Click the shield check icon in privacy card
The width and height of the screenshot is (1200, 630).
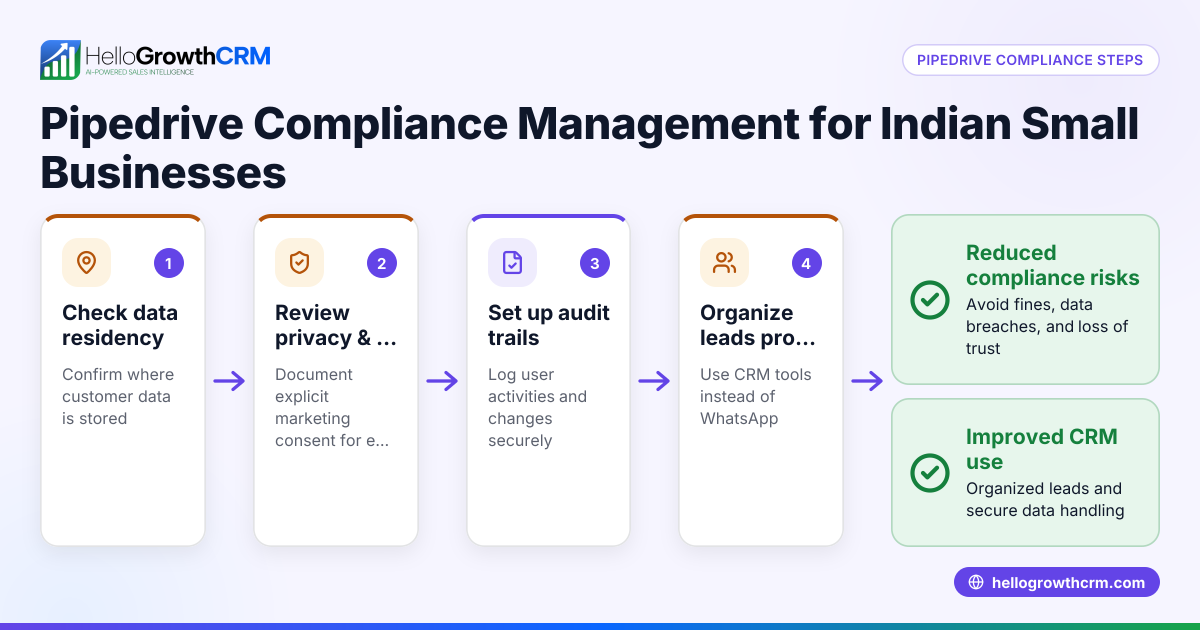[299, 263]
